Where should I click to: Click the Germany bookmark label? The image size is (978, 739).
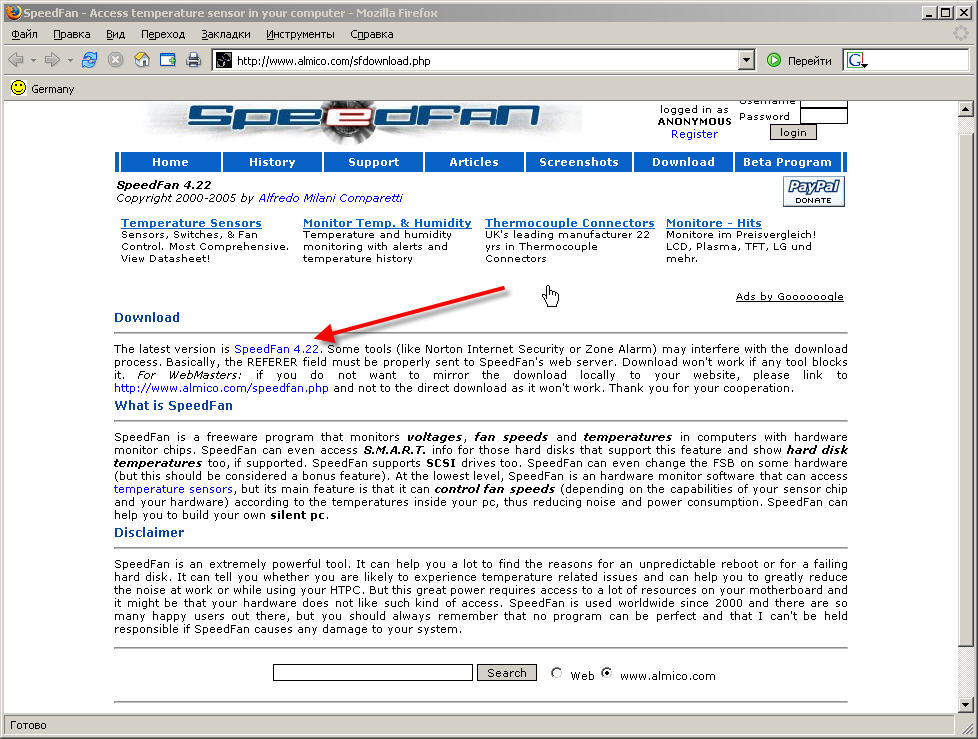click(x=53, y=89)
